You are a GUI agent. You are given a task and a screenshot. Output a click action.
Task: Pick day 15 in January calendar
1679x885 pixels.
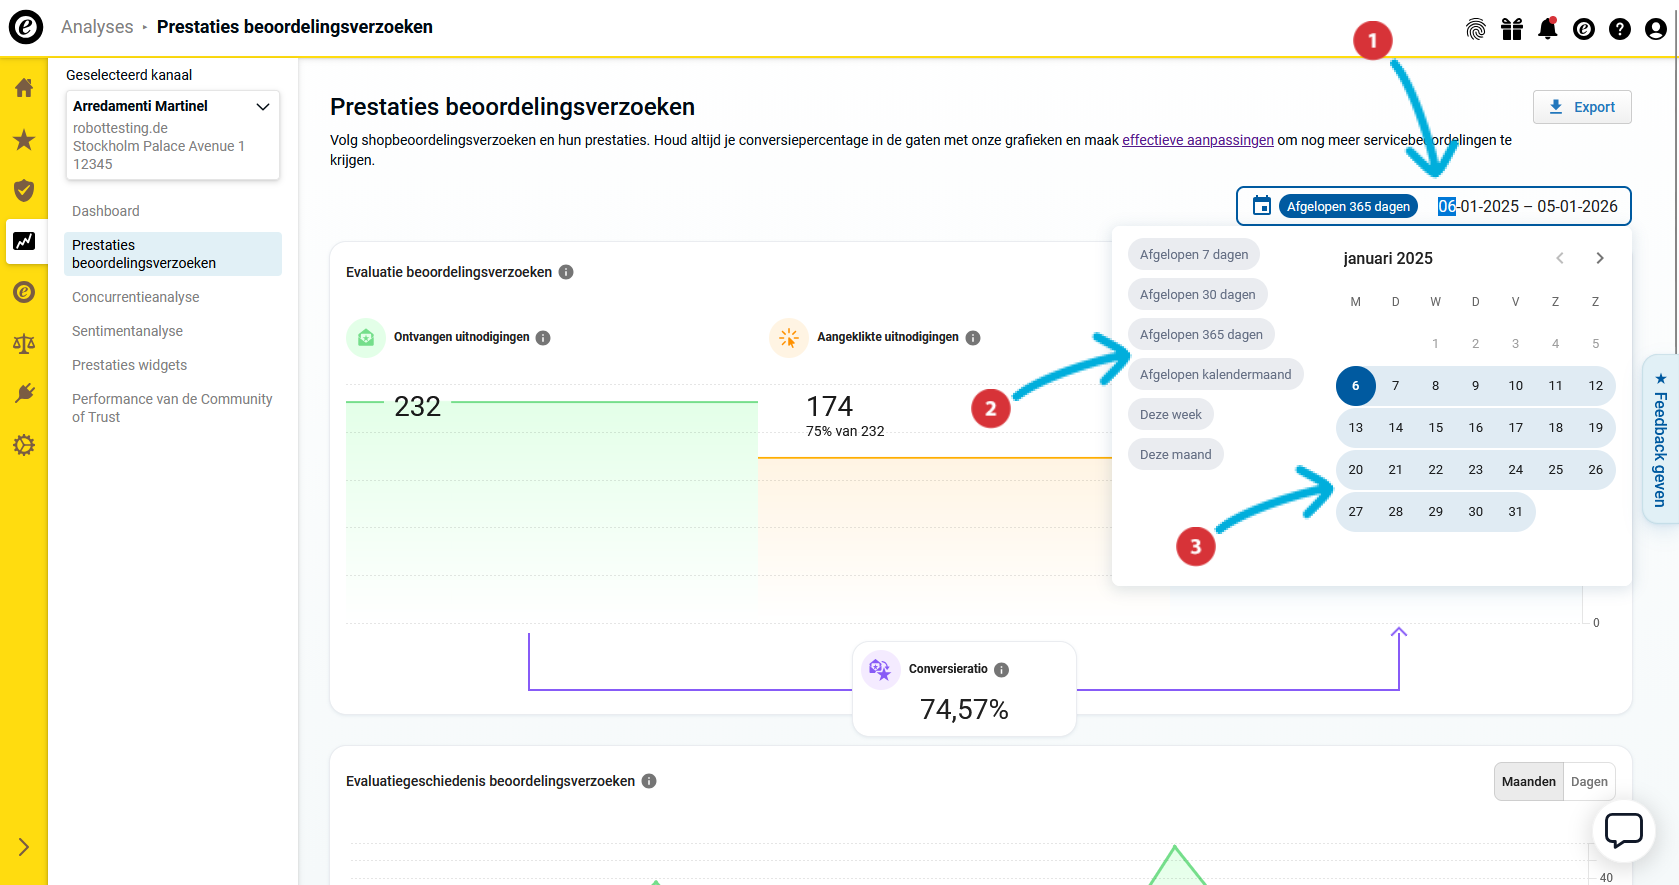(x=1435, y=428)
